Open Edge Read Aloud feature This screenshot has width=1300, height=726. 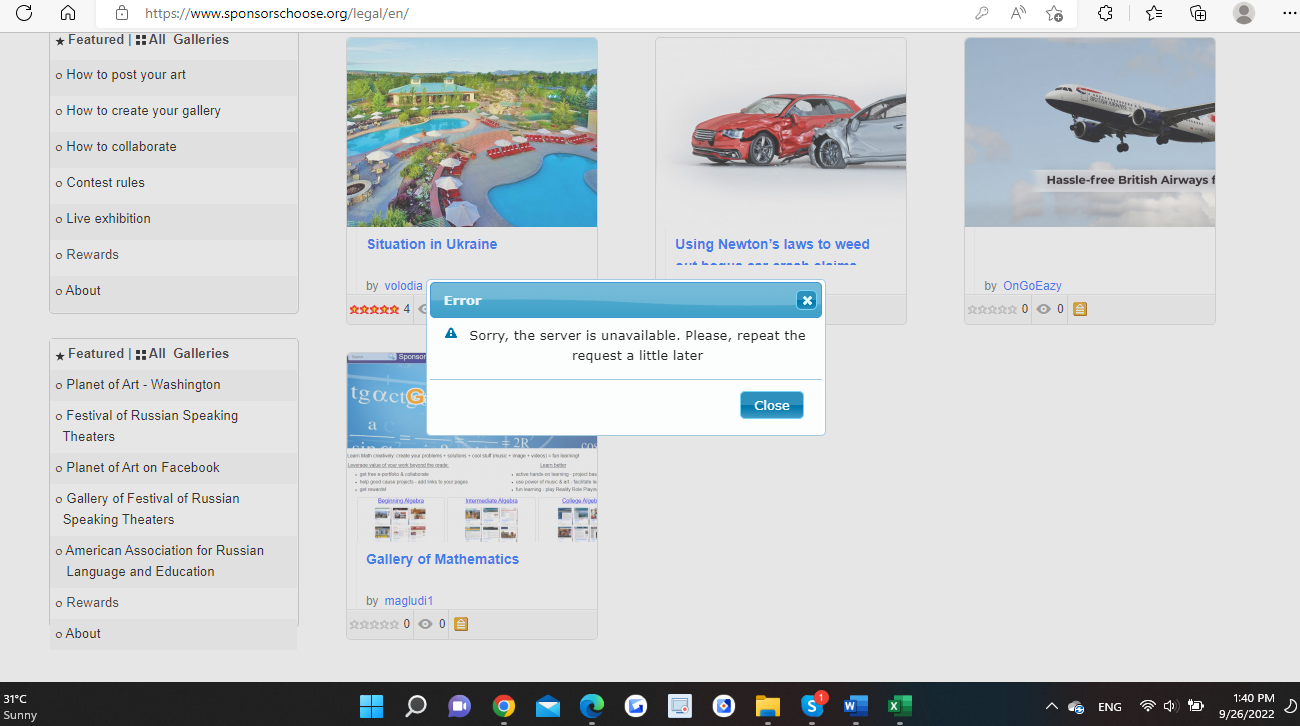click(1018, 13)
